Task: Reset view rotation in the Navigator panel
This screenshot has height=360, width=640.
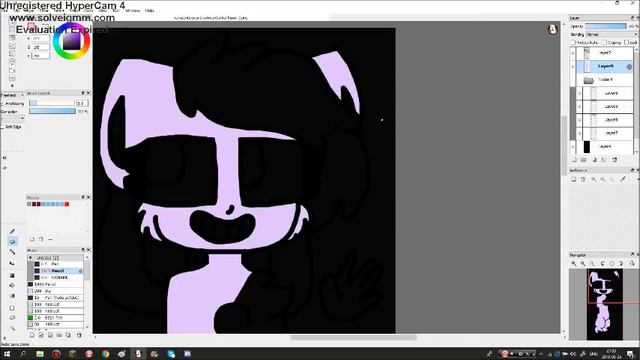Action: click(612, 264)
